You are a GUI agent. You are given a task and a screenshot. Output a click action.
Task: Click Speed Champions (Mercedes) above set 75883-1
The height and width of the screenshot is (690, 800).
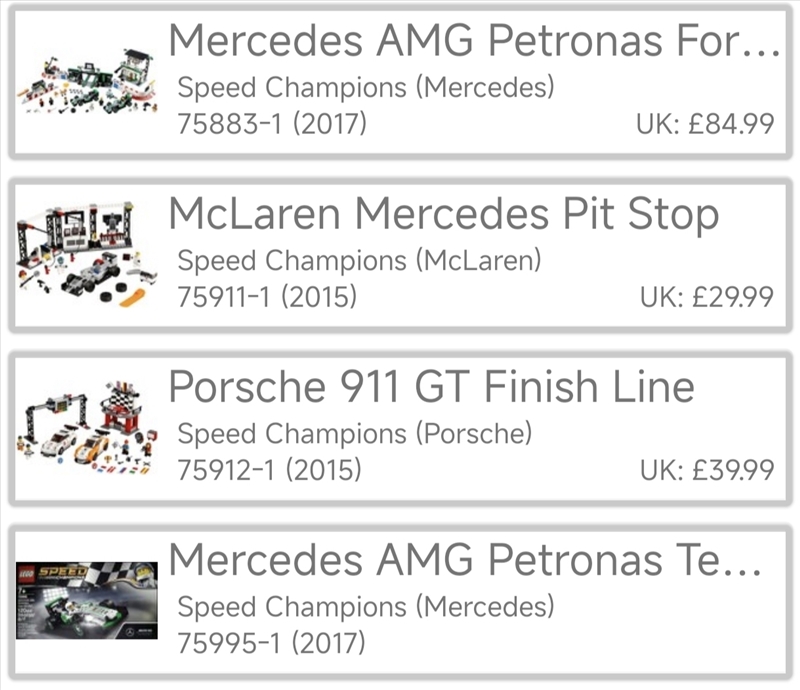point(365,88)
